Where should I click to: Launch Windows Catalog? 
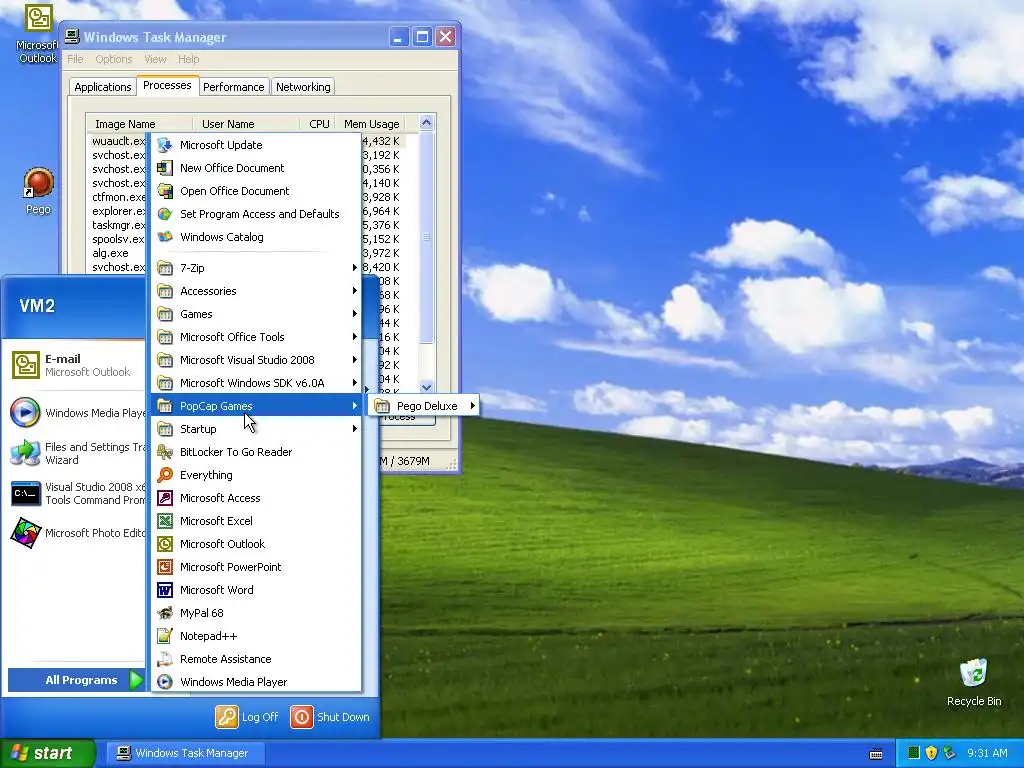tap(256, 237)
